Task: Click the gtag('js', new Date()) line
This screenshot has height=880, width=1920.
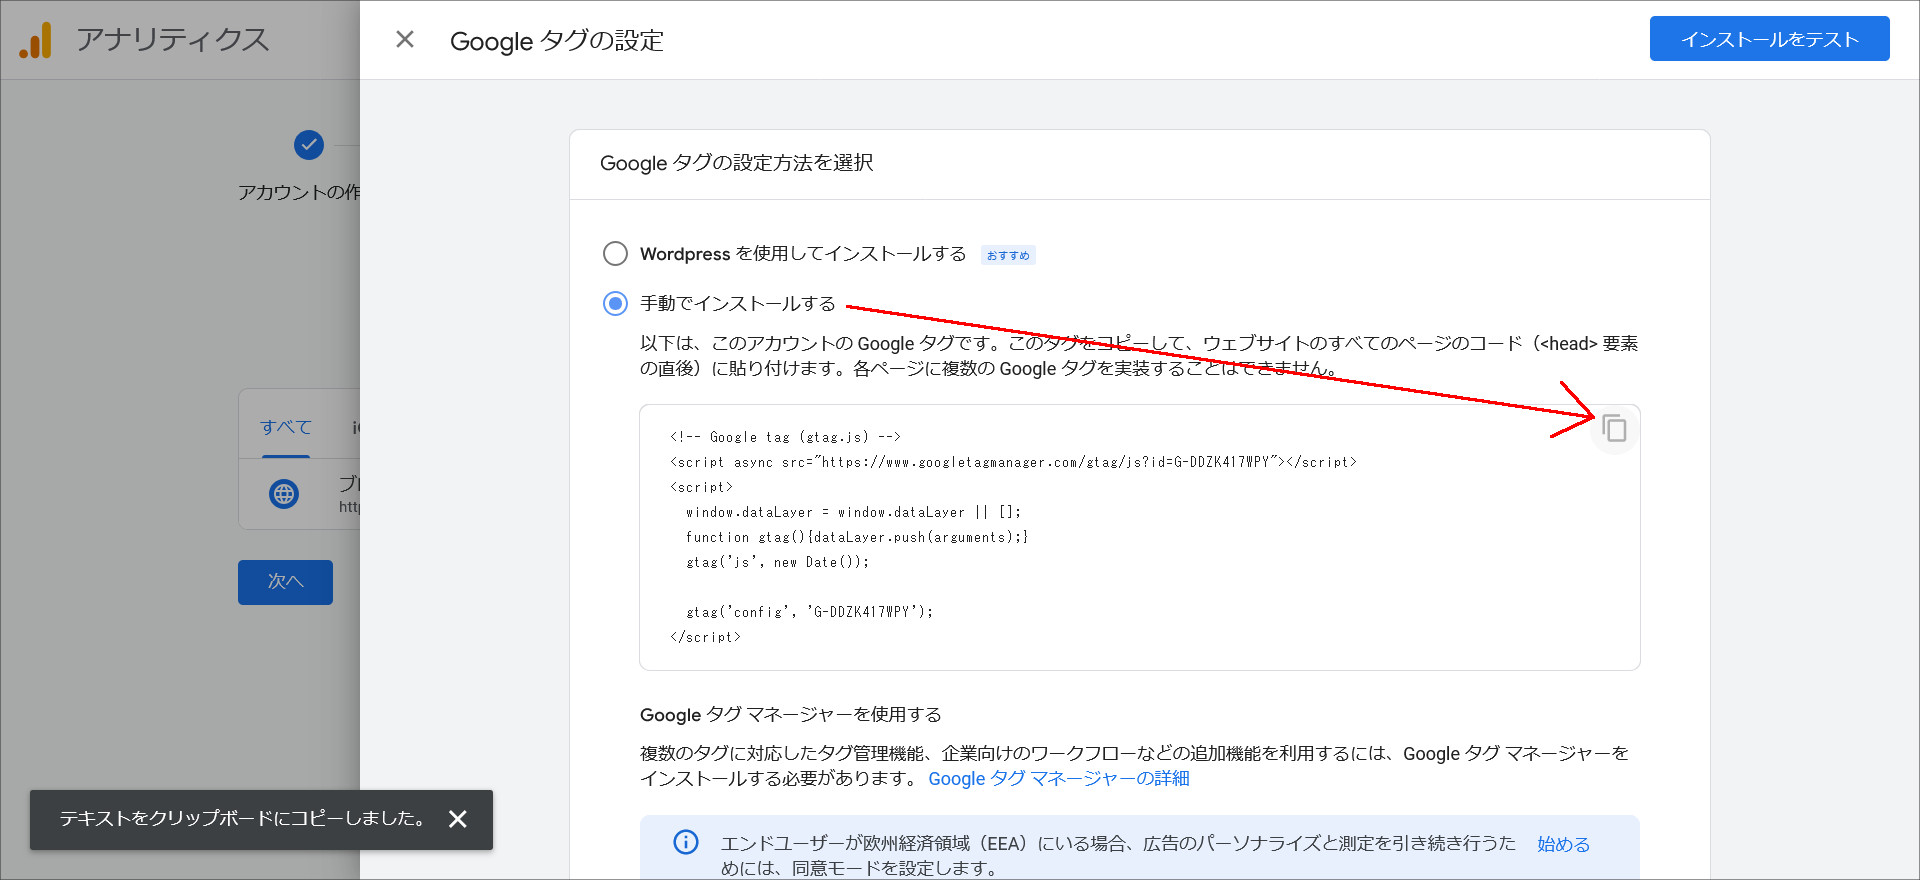Action: (x=777, y=562)
